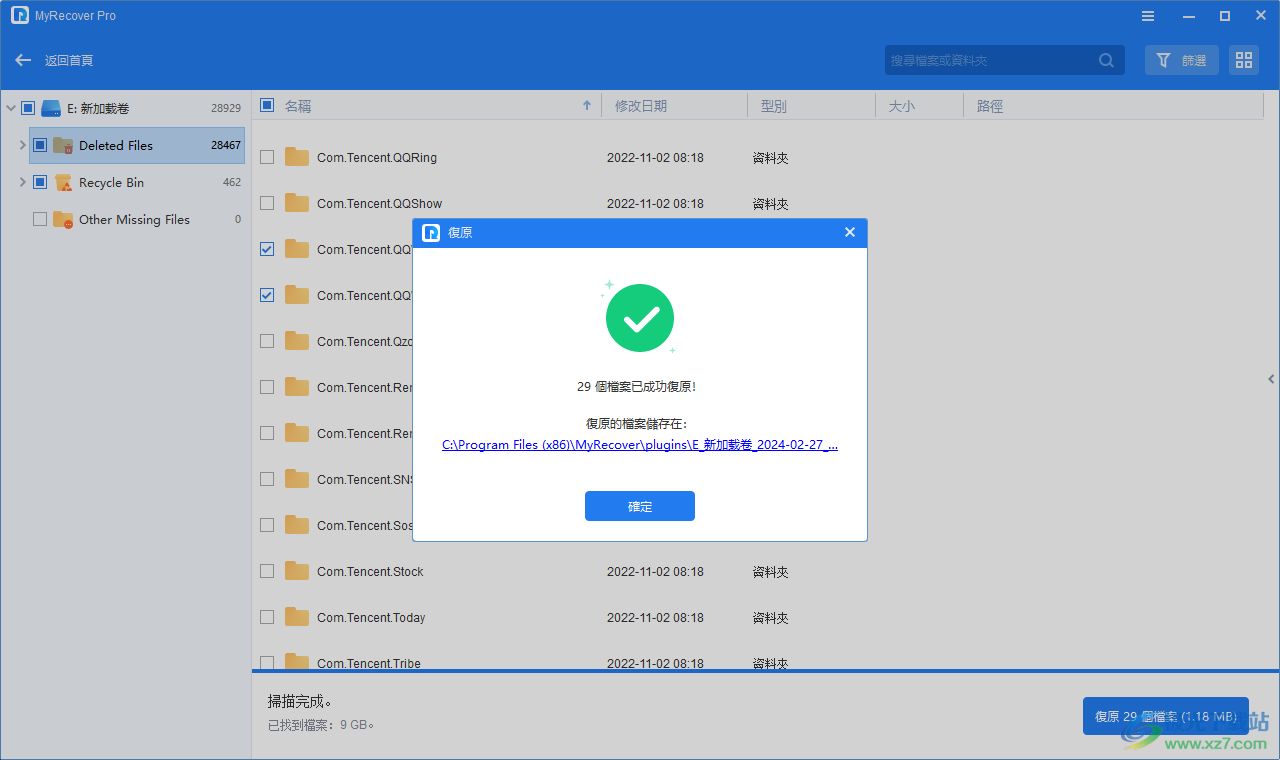Open the hamburger menu in the title bar
Screen dimensions: 1280x760
point(1147,15)
